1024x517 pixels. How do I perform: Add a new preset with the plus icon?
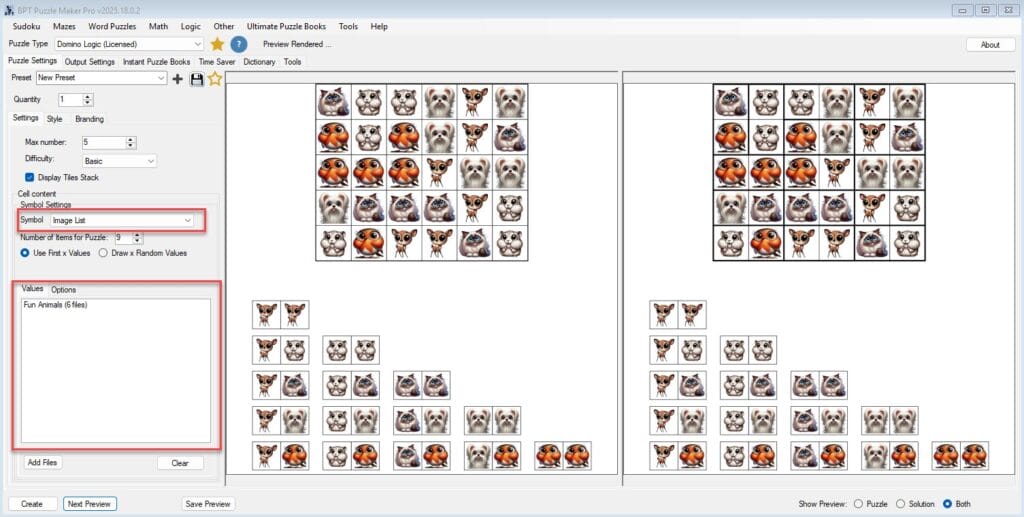coord(178,78)
